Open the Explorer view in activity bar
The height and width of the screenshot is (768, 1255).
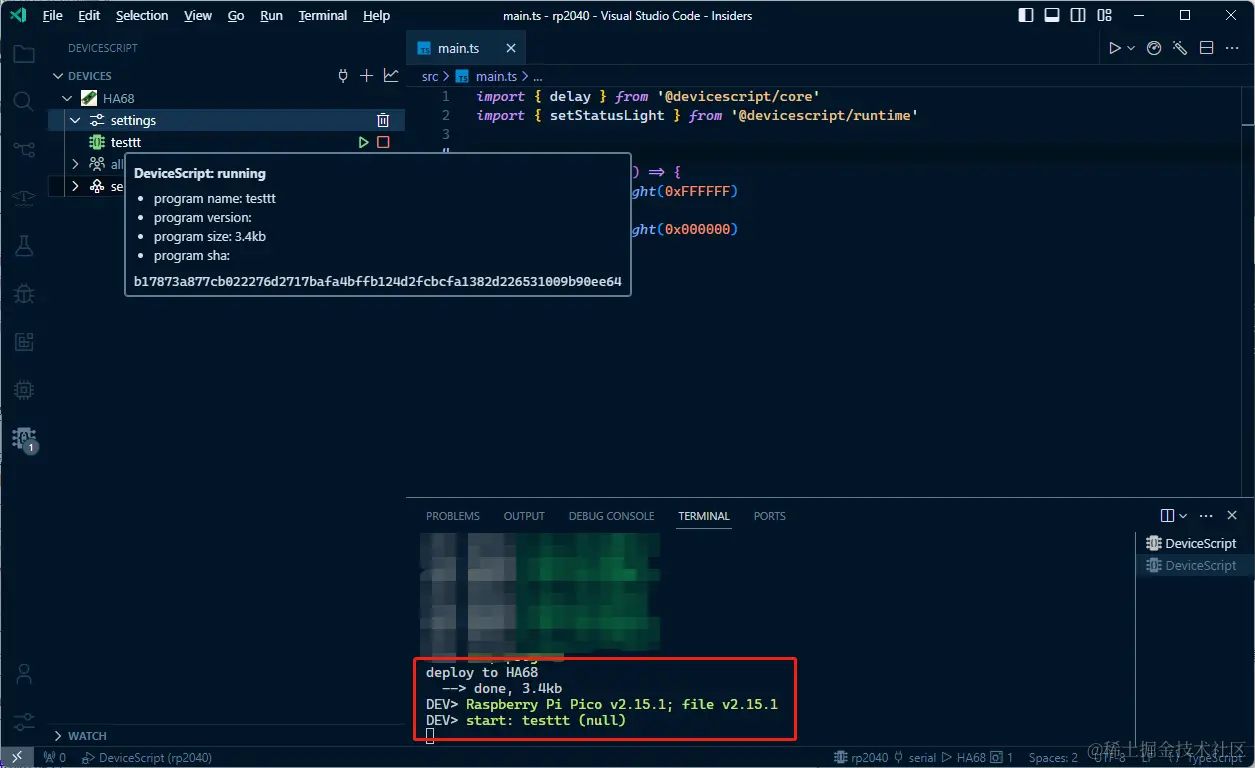point(23,54)
